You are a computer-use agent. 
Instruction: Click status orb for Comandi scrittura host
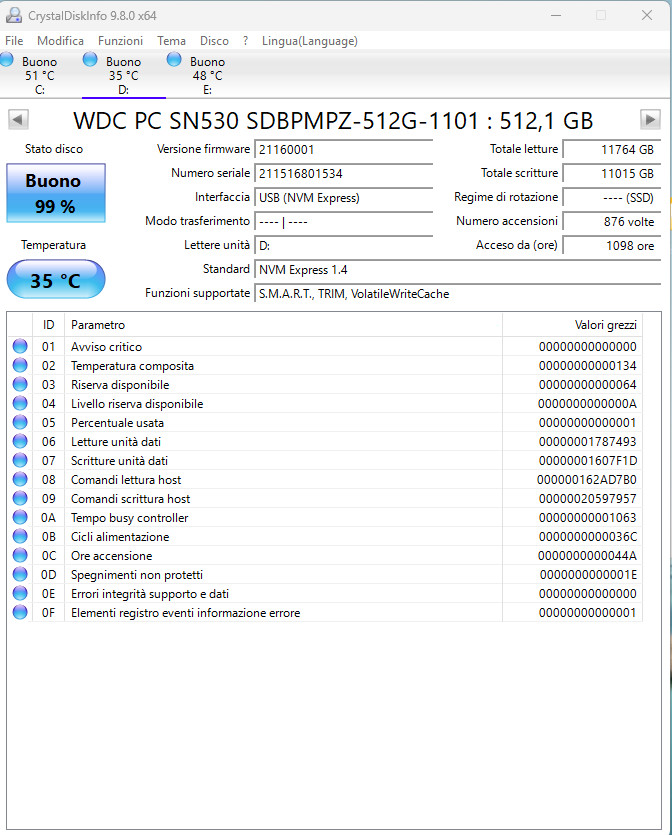pos(20,498)
